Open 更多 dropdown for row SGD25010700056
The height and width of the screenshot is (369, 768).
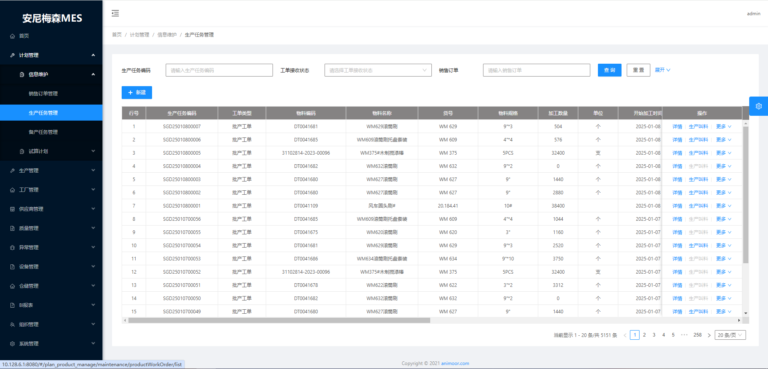pyautogui.click(x=723, y=219)
